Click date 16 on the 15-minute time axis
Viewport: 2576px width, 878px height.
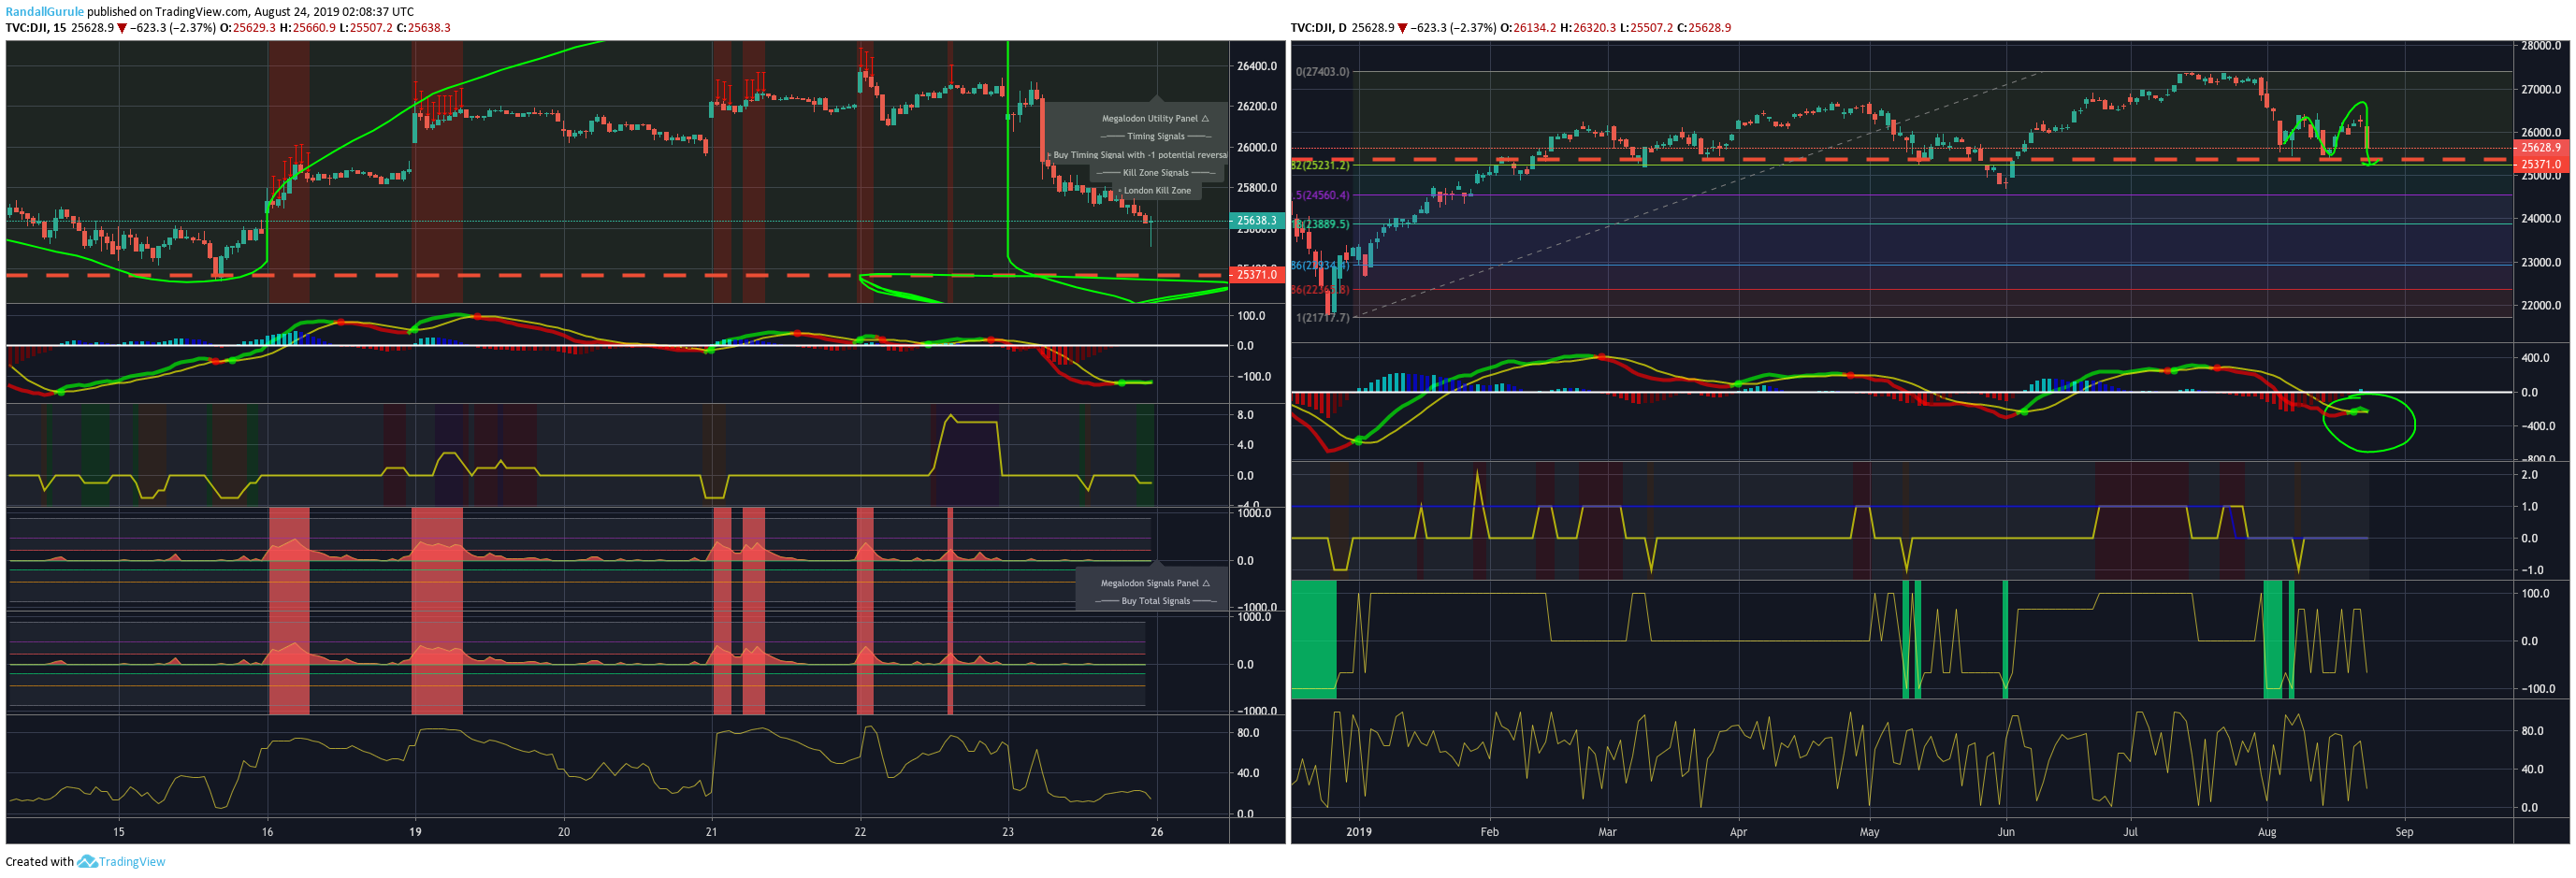click(x=267, y=831)
